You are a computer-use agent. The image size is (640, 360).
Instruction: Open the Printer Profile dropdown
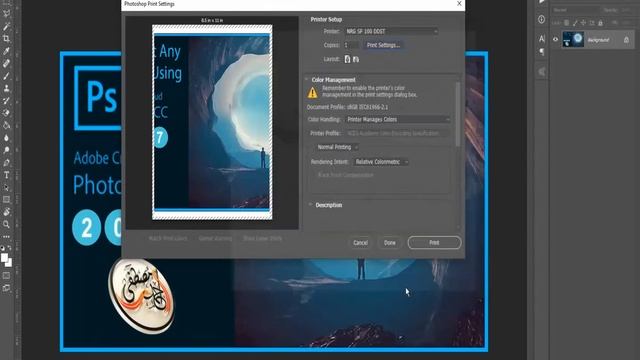coord(398,133)
